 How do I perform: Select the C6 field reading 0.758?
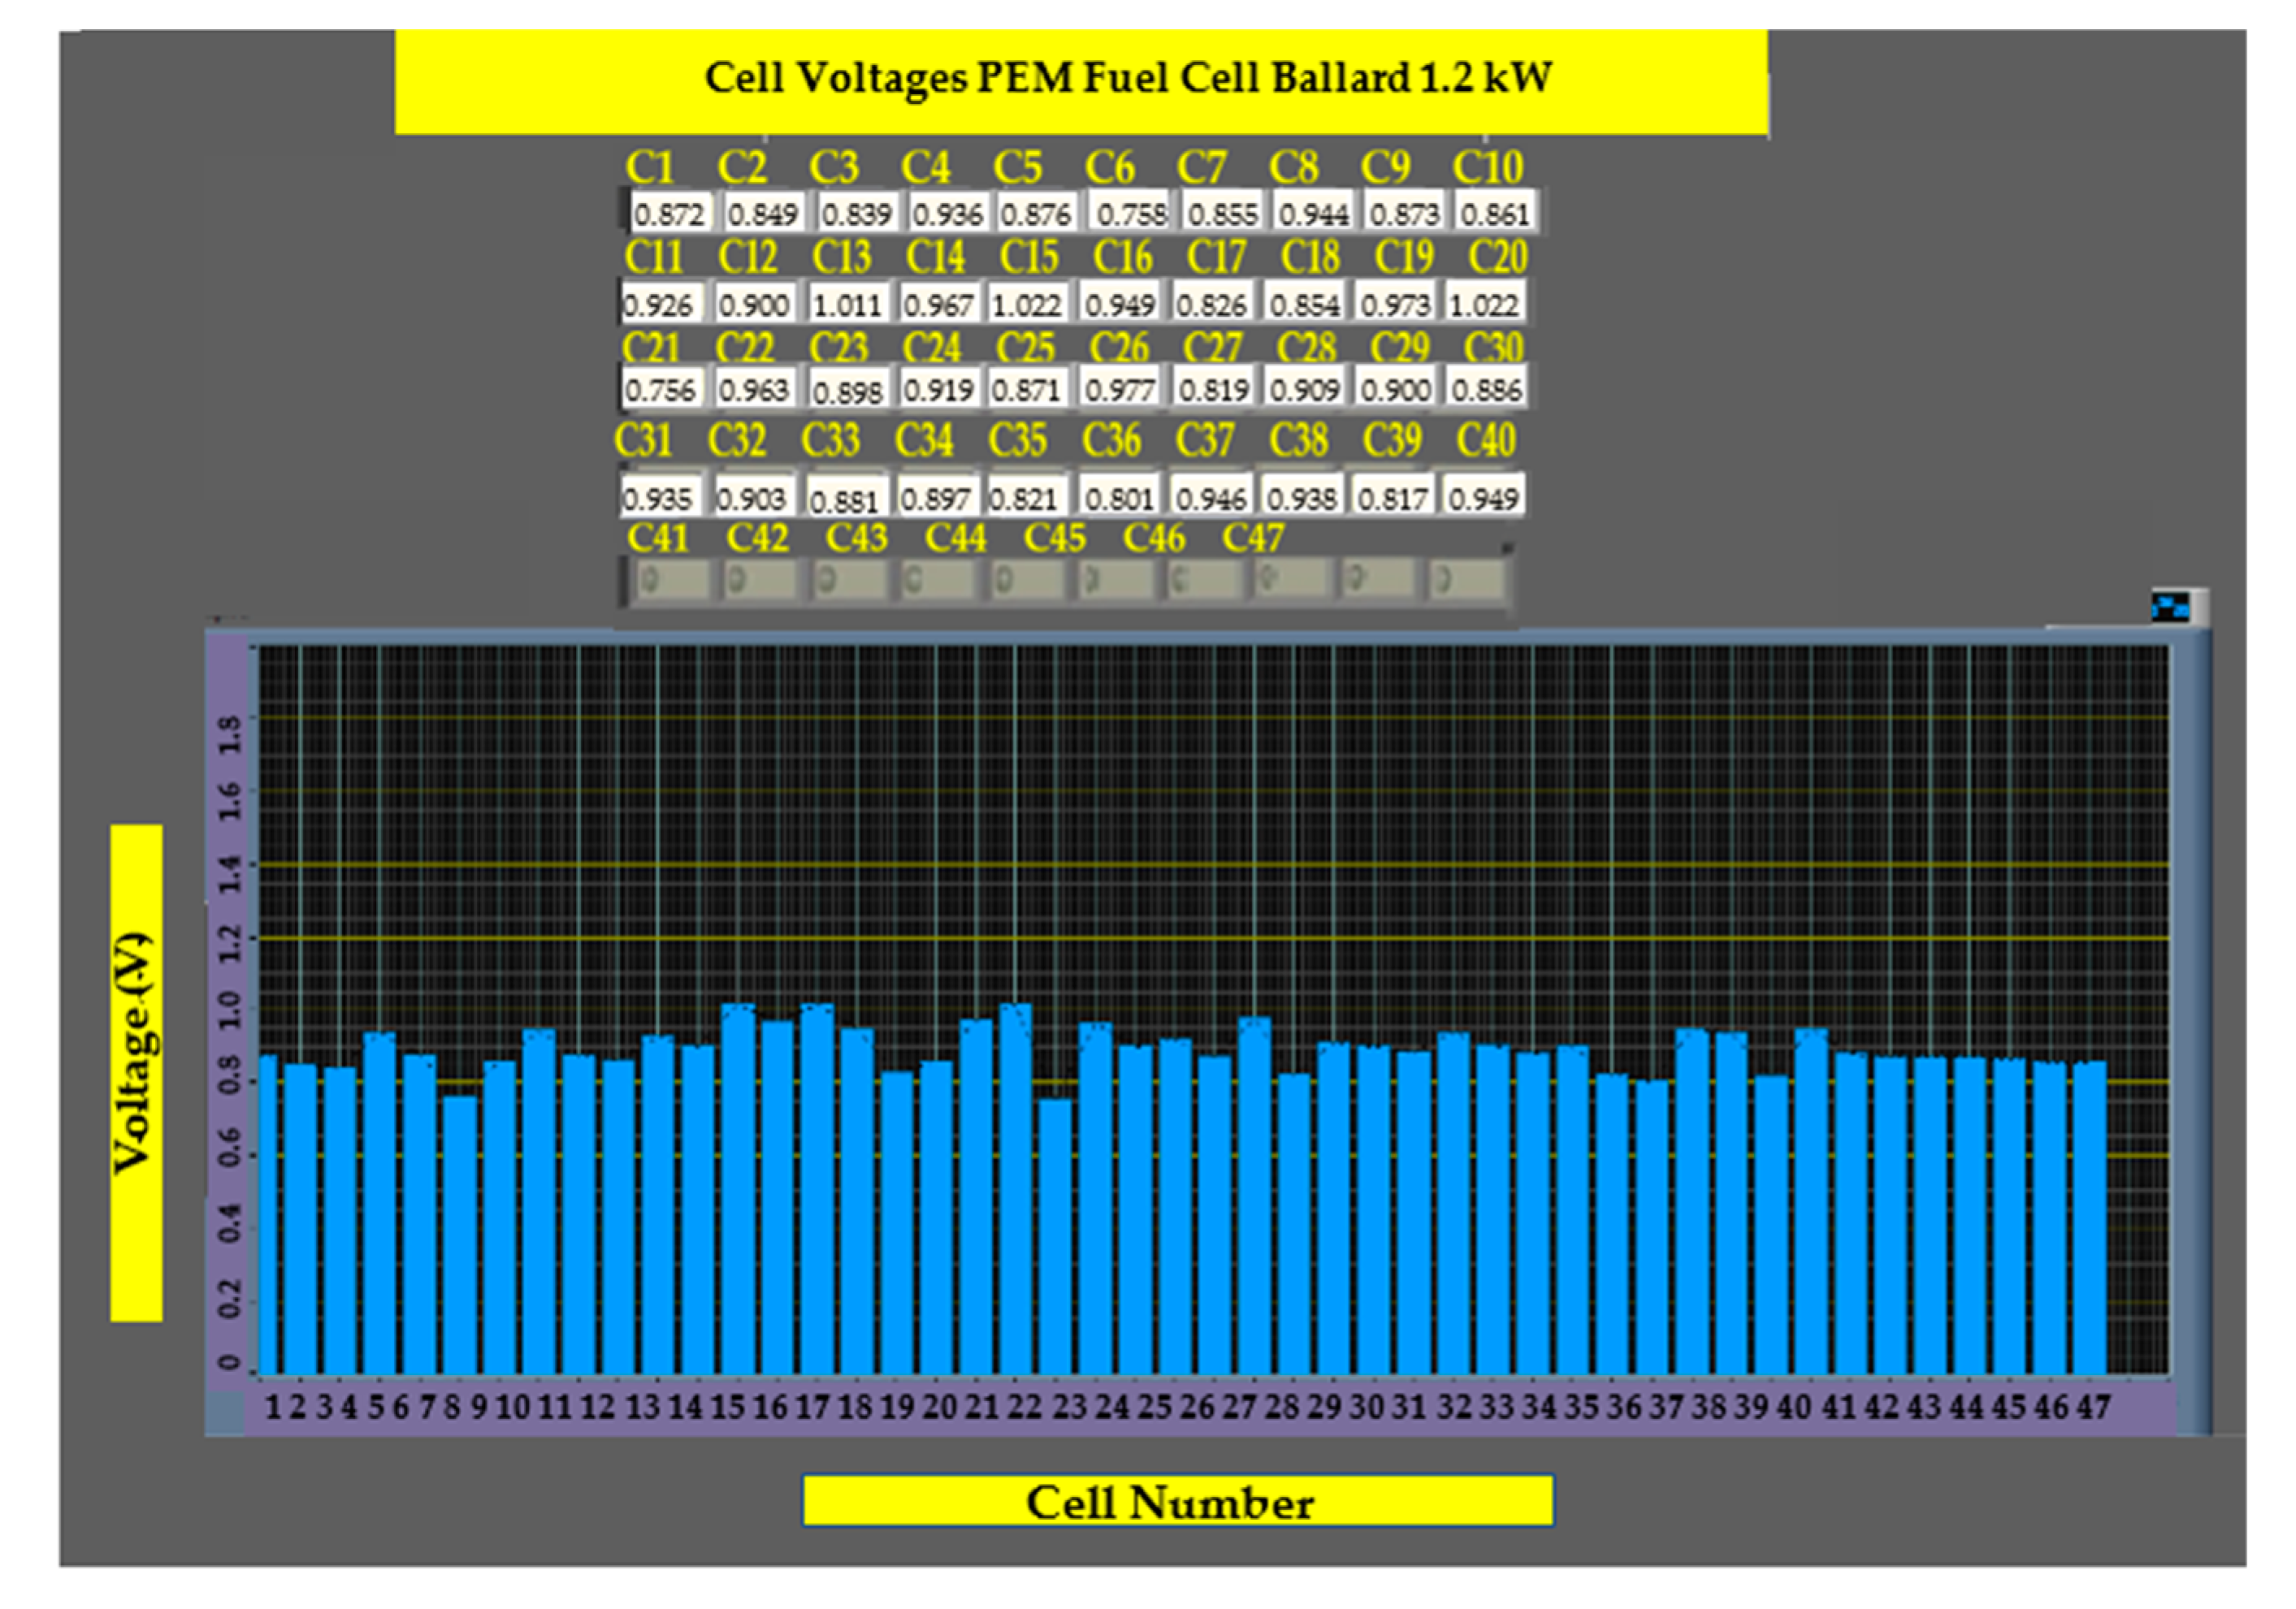pyautogui.click(x=1130, y=213)
